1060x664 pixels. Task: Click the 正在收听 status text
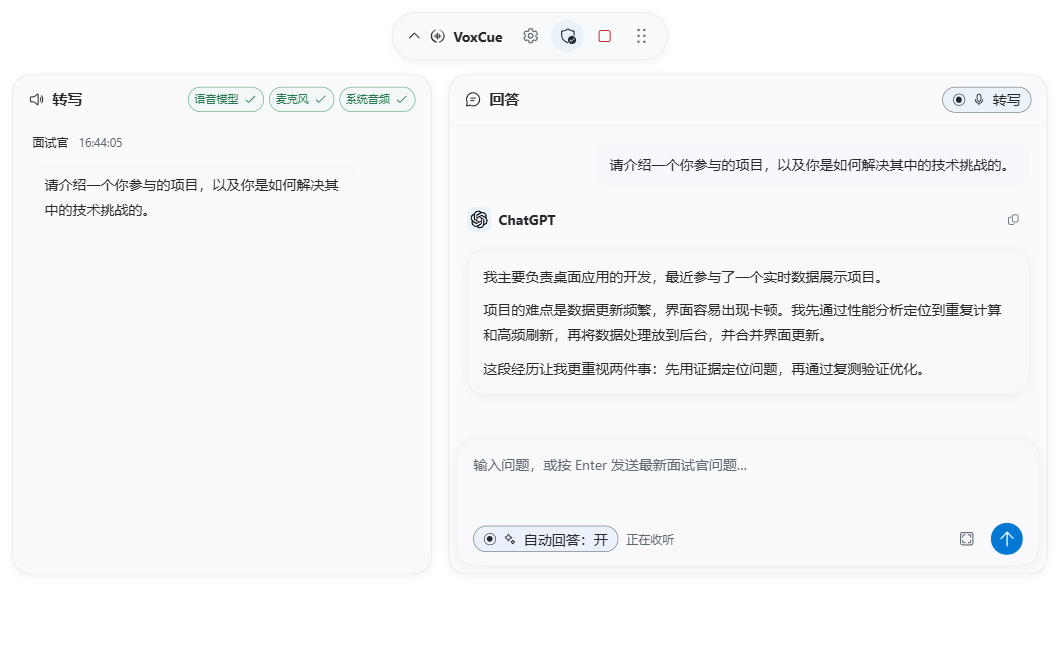coord(650,540)
